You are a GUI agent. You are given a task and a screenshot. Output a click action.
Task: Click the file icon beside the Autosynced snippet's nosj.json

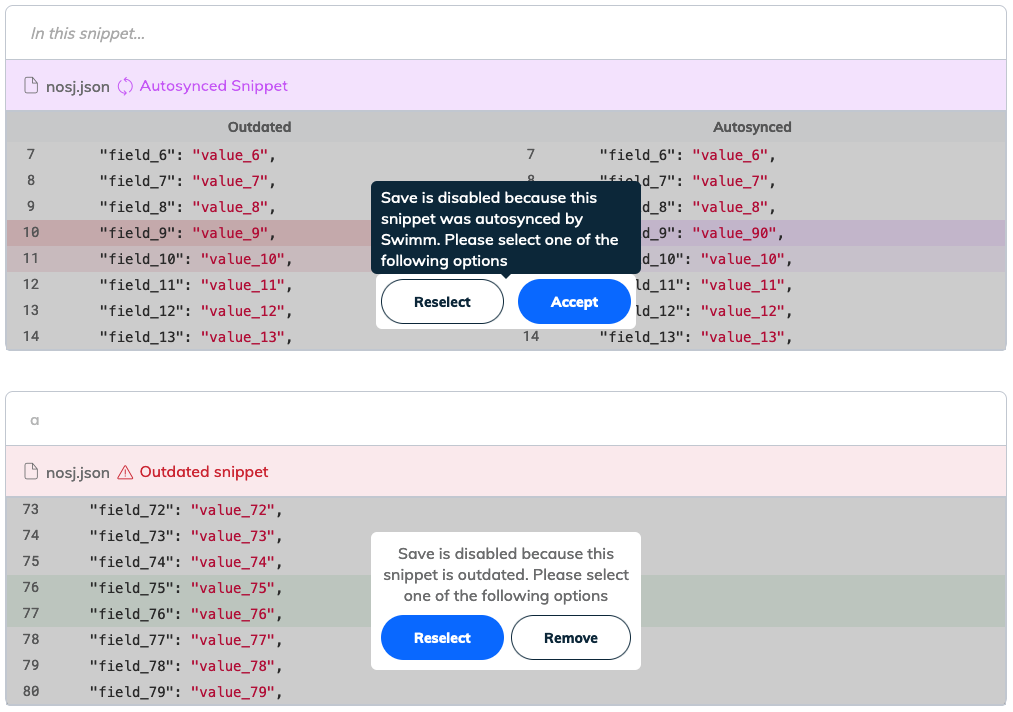(31, 86)
